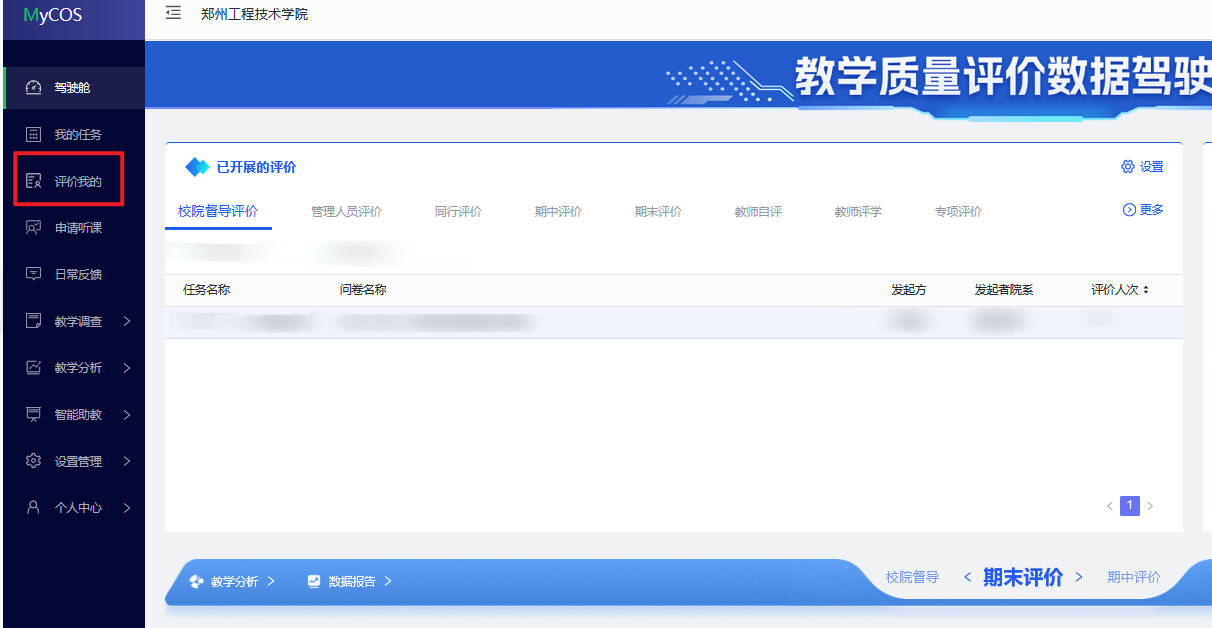Click the settings gear icon beside 设置

1128,167
